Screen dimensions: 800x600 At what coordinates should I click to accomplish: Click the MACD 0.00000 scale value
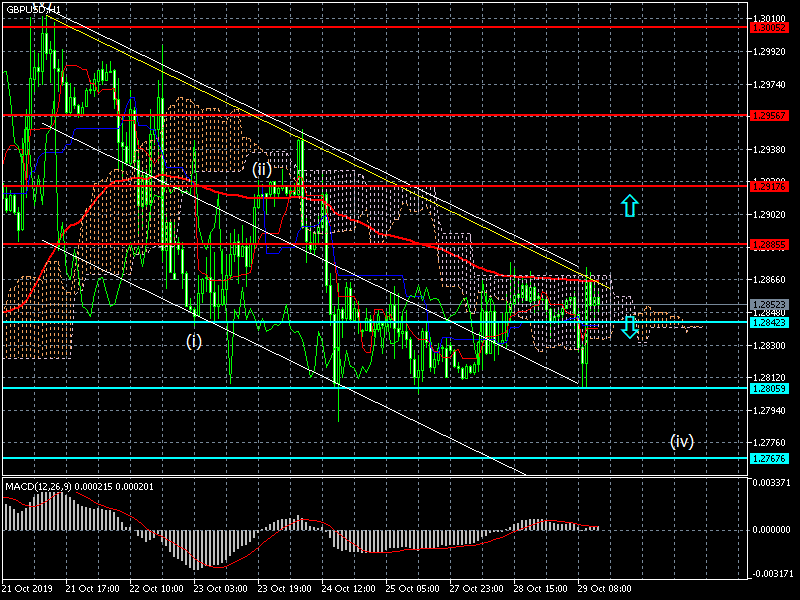(x=771, y=528)
